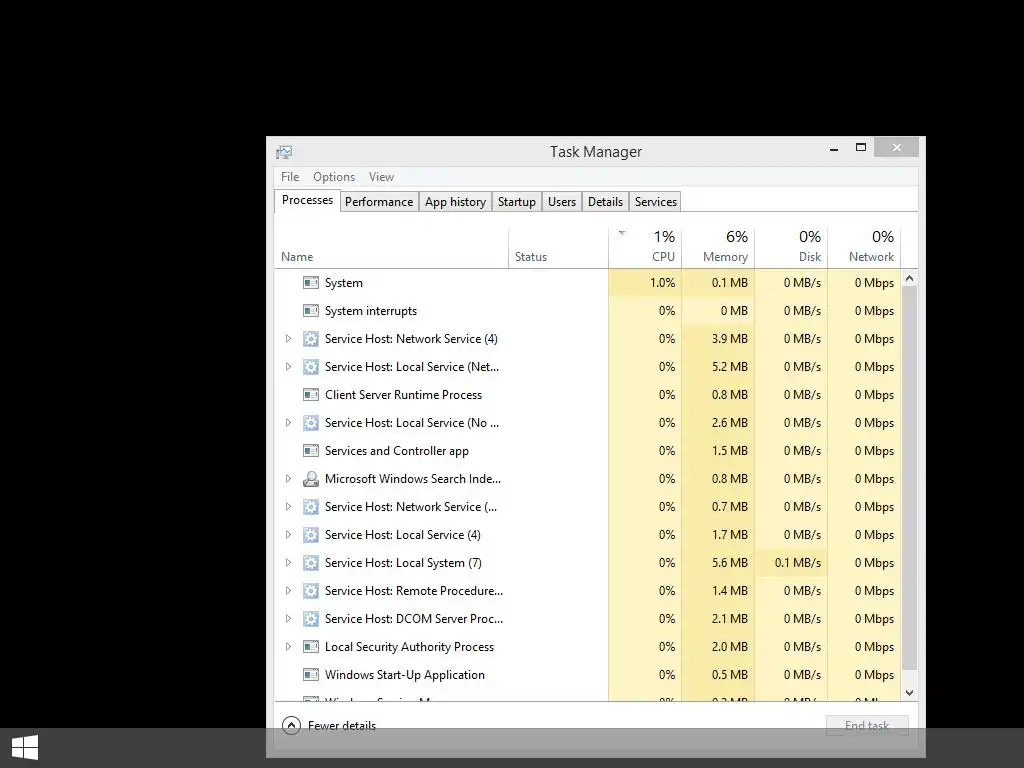Collapse view with Fewer details arrow icon
1024x768 pixels.
291,726
